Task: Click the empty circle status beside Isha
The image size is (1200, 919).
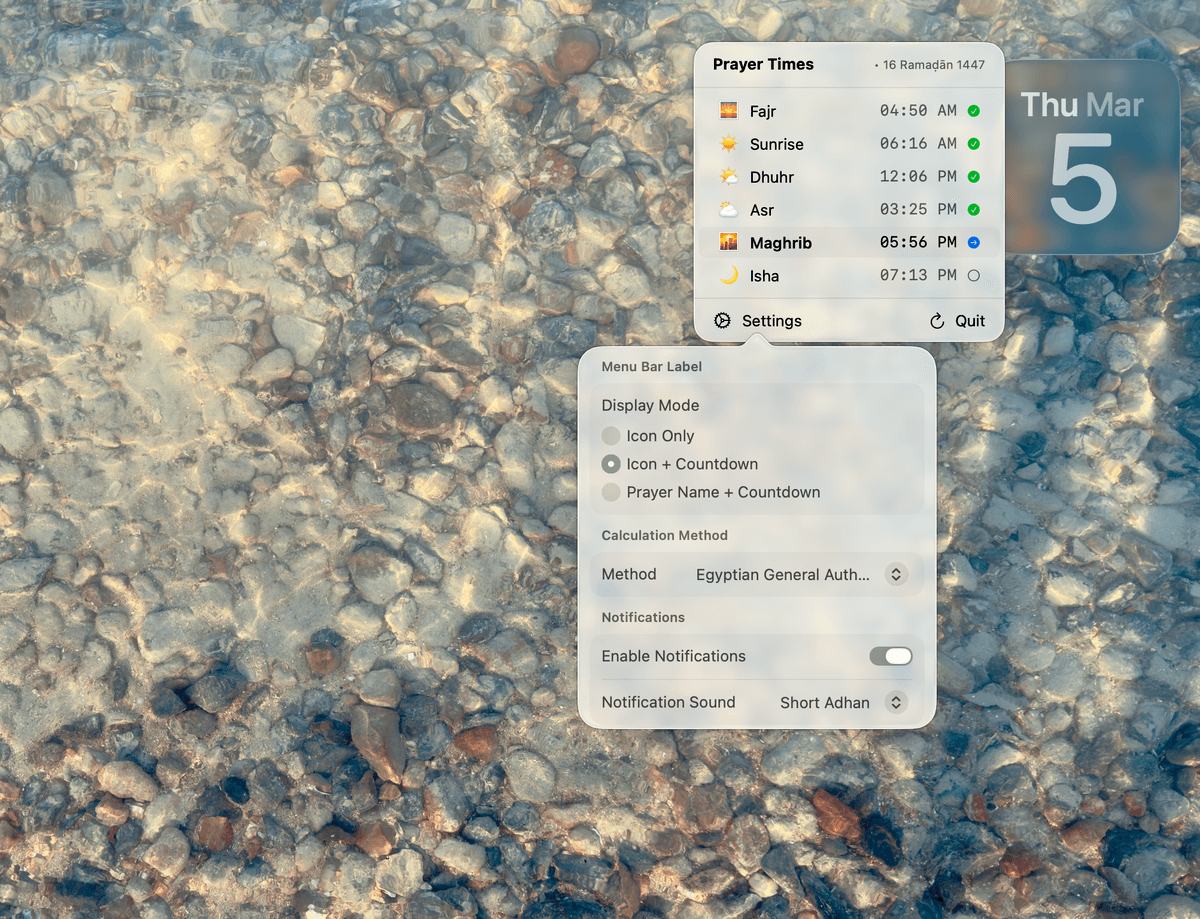Action: coord(972,276)
